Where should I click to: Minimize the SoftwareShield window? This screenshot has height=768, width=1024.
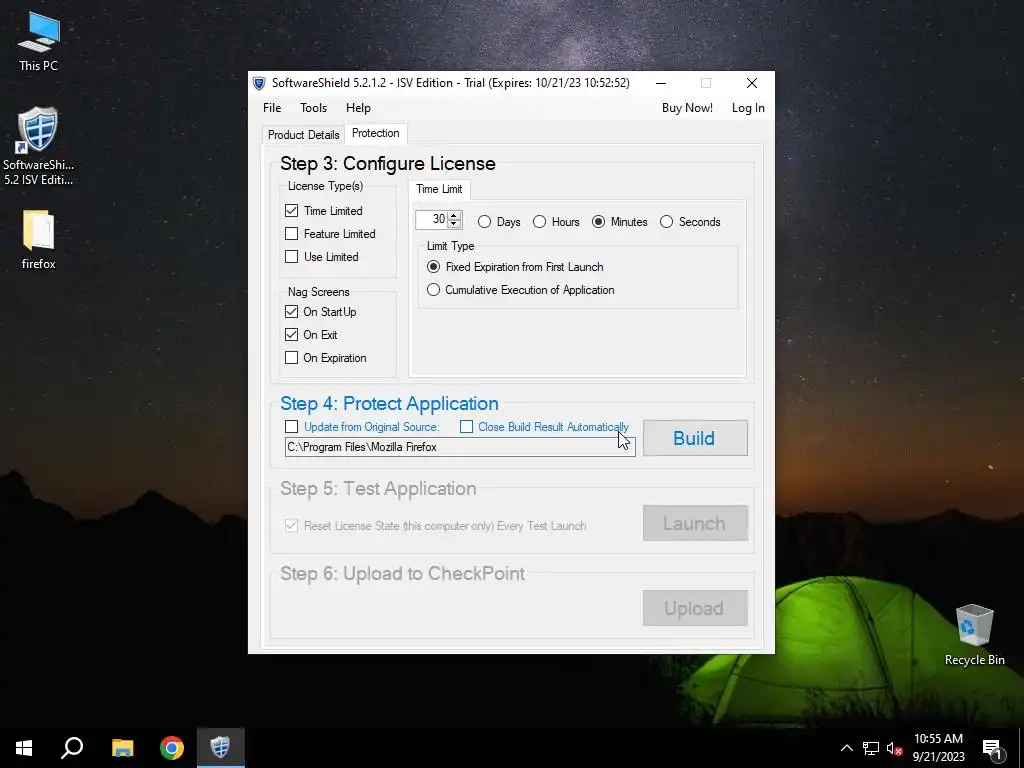pos(661,84)
